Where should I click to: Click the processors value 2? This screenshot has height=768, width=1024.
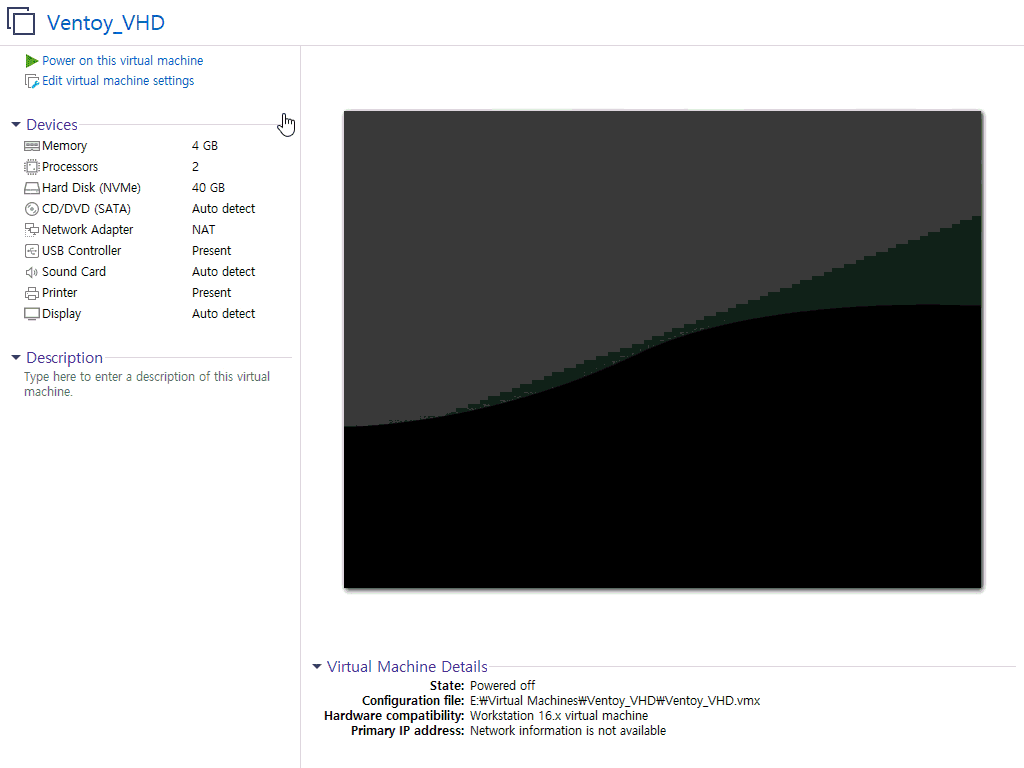(x=195, y=167)
